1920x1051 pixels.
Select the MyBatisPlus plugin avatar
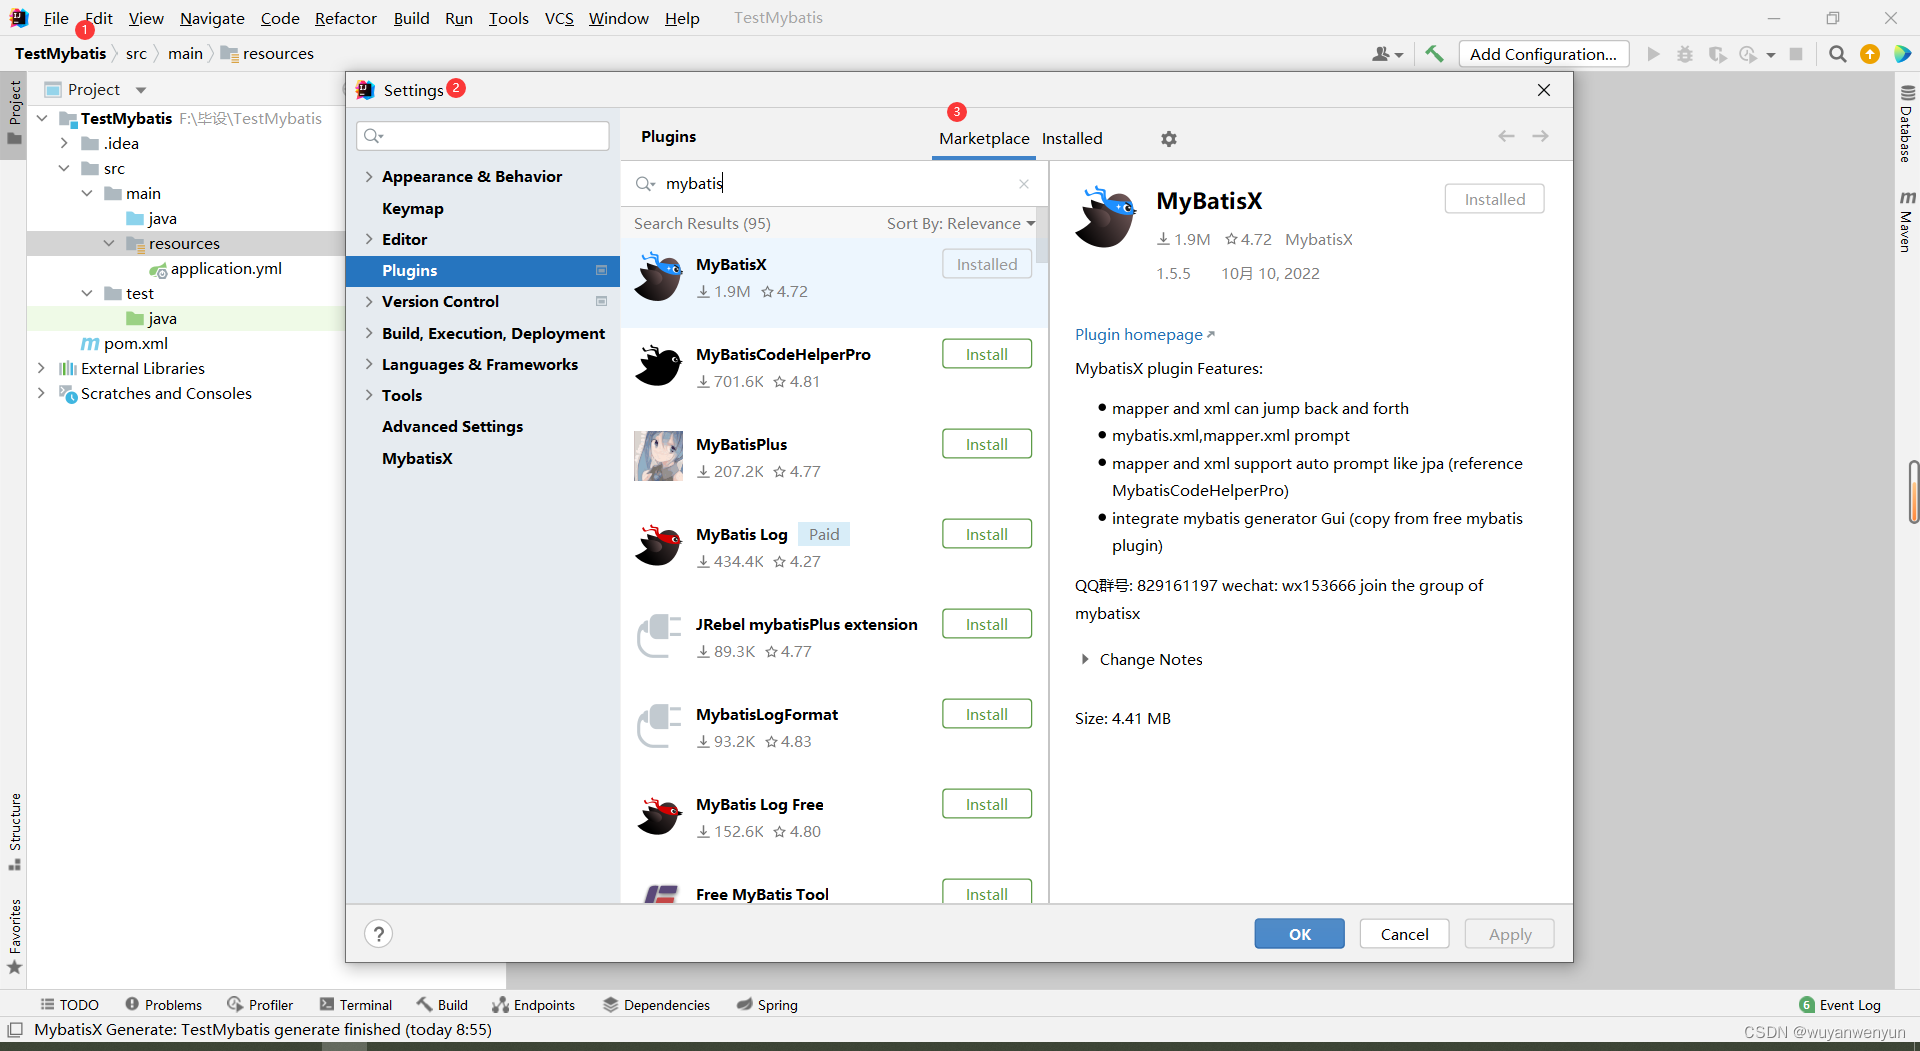click(658, 456)
